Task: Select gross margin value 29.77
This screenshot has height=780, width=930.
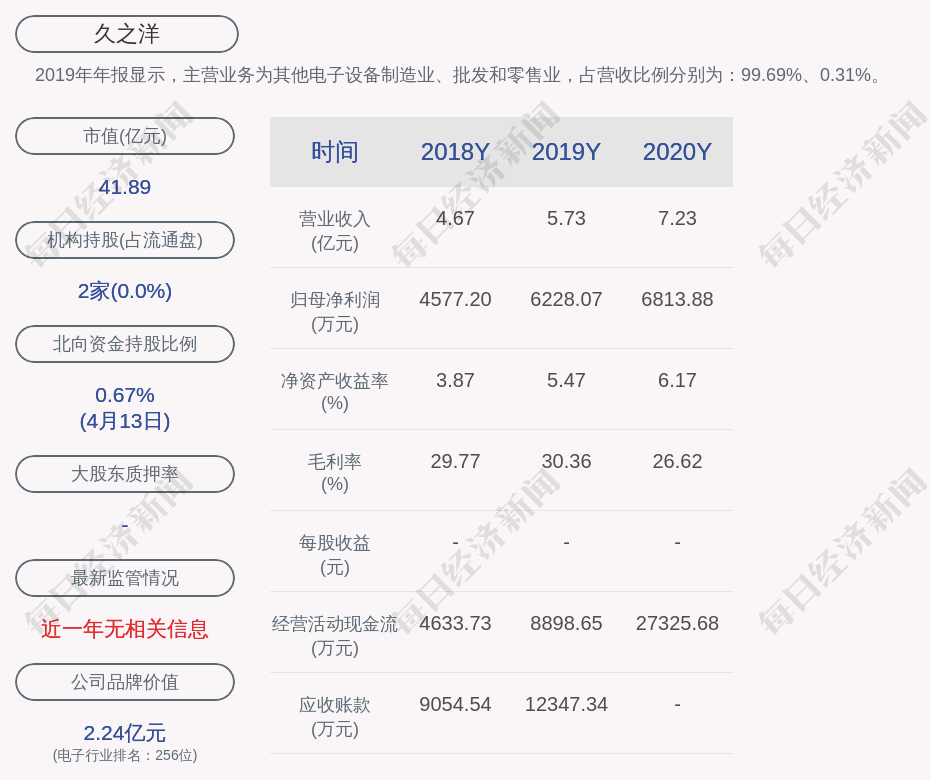Action: click(455, 461)
